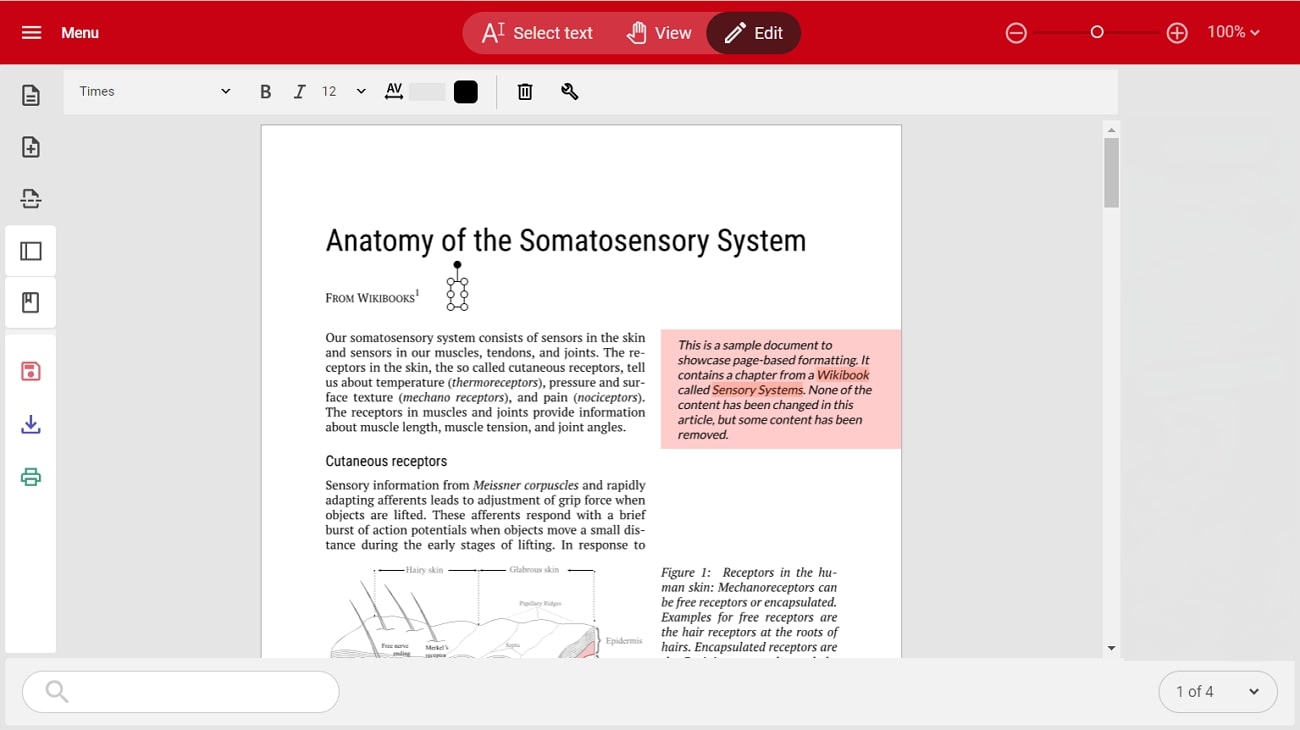This screenshot has height=730, width=1300.
Task: Click the convert file sidebar icon
Action: pos(31,199)
